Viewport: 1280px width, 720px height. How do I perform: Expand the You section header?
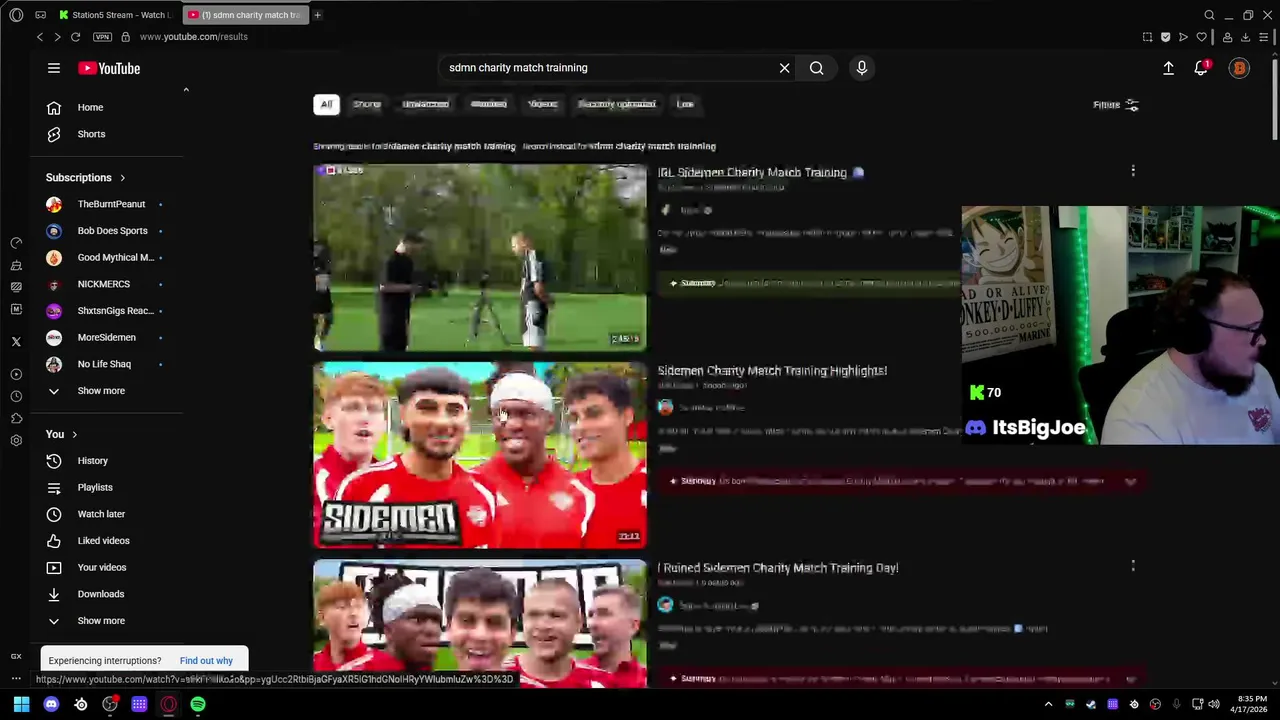[x=61, y=434]
